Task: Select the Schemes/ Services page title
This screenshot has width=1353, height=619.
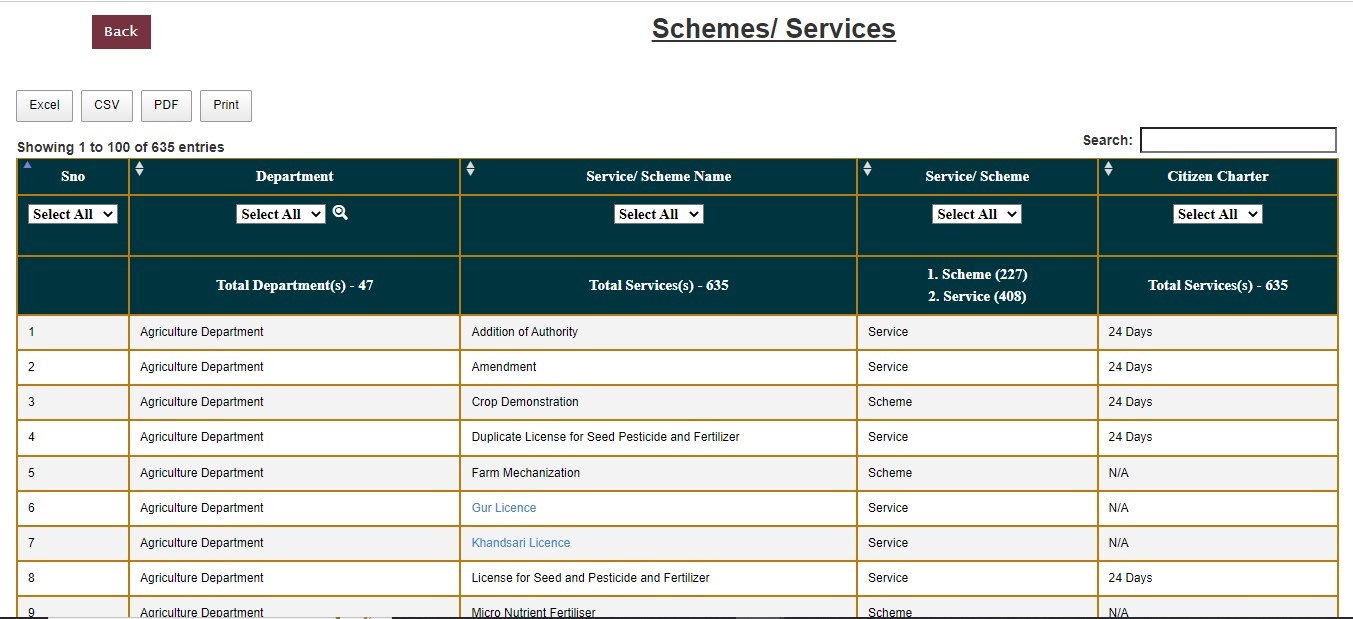Action: [774, 29]
